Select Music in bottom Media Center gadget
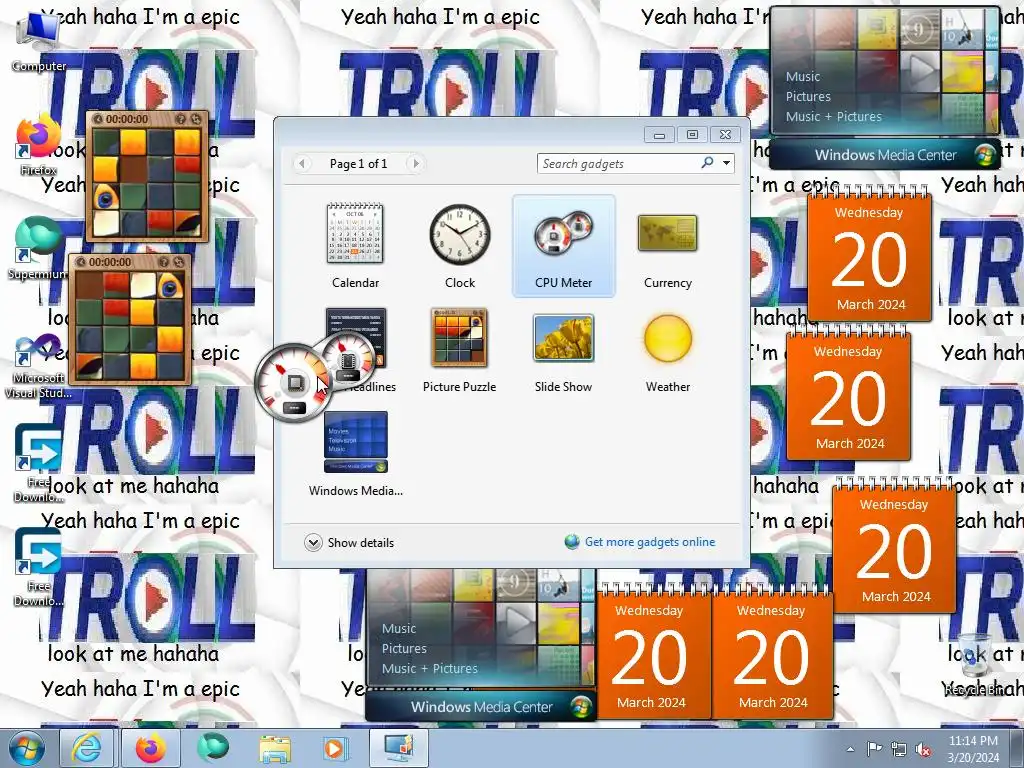Screen dimensions: 1024x768 pos(398,628)
